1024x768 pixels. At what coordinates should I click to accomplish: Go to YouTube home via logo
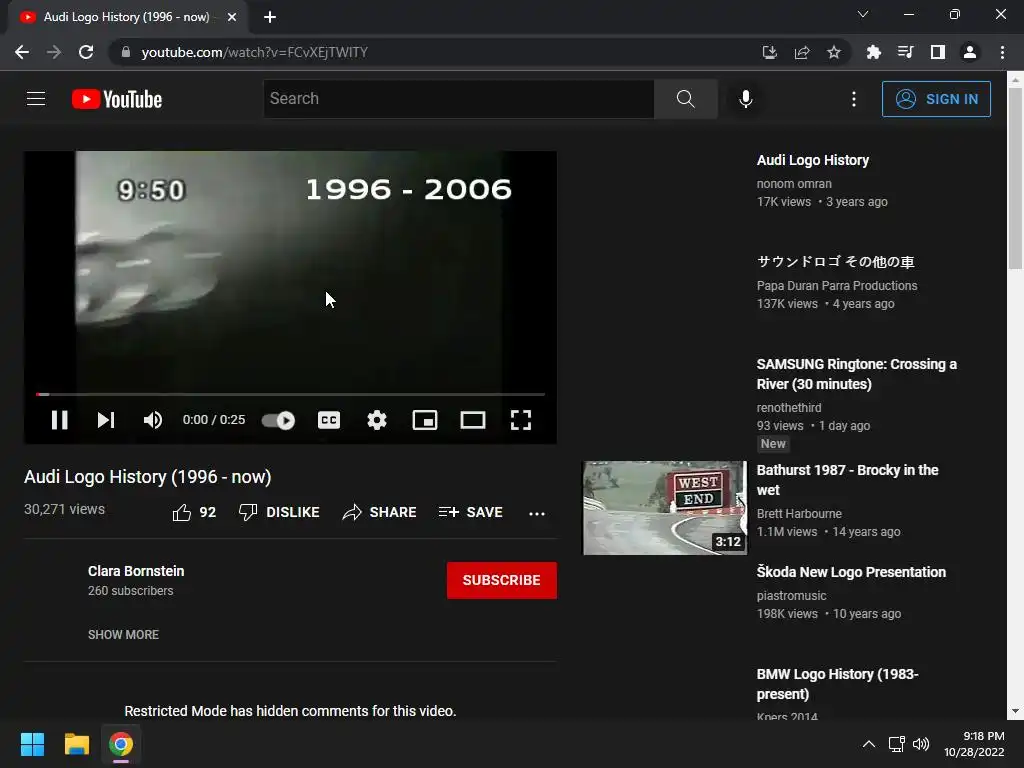pos(117,99)
